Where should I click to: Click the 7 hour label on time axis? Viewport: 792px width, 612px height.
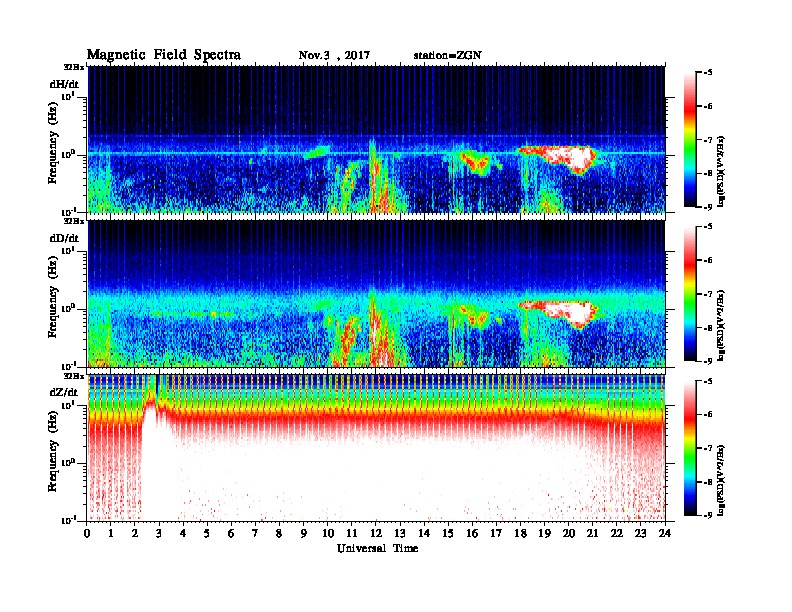tap(256, 534)
